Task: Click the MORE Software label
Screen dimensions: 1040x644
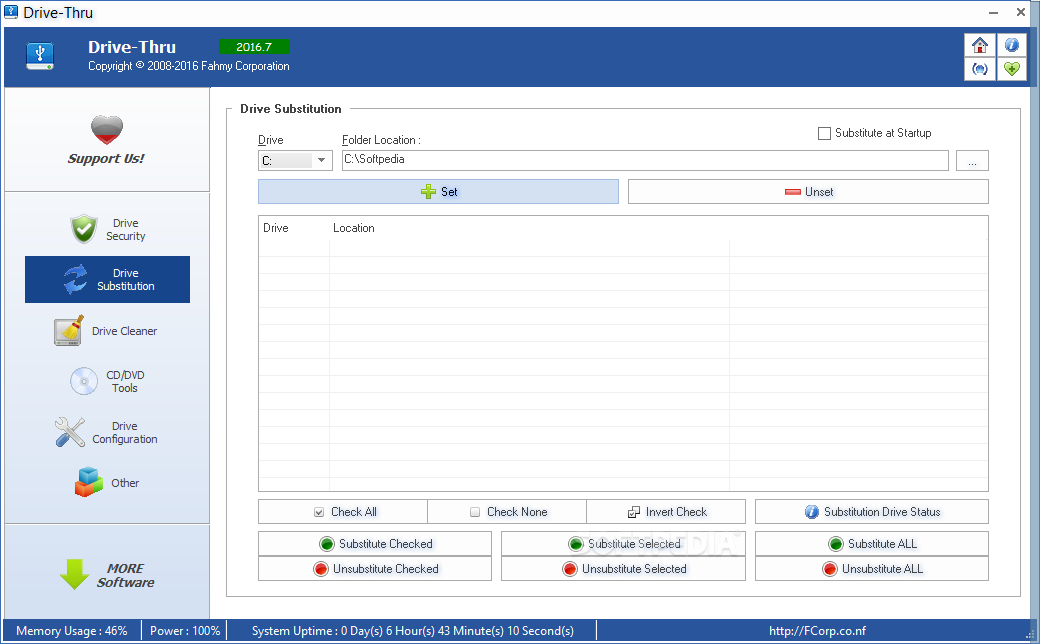Action: (x=125, y=576)
